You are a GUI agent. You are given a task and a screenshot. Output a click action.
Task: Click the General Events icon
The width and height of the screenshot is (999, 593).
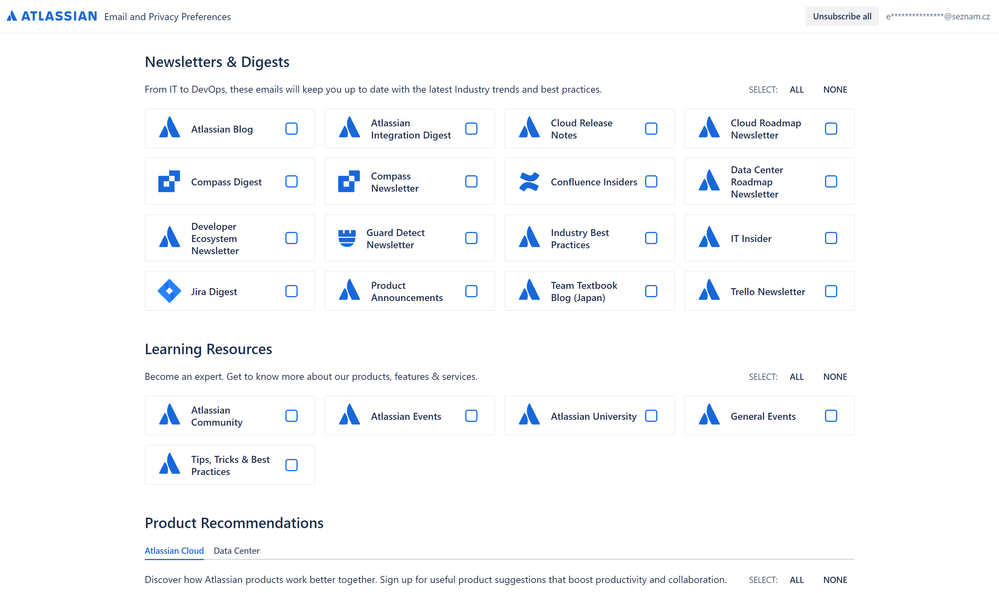(708, 415)
